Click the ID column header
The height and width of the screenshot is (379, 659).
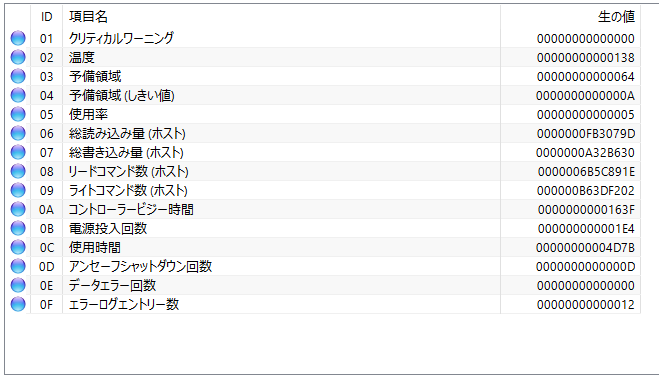tap(47, 17)
